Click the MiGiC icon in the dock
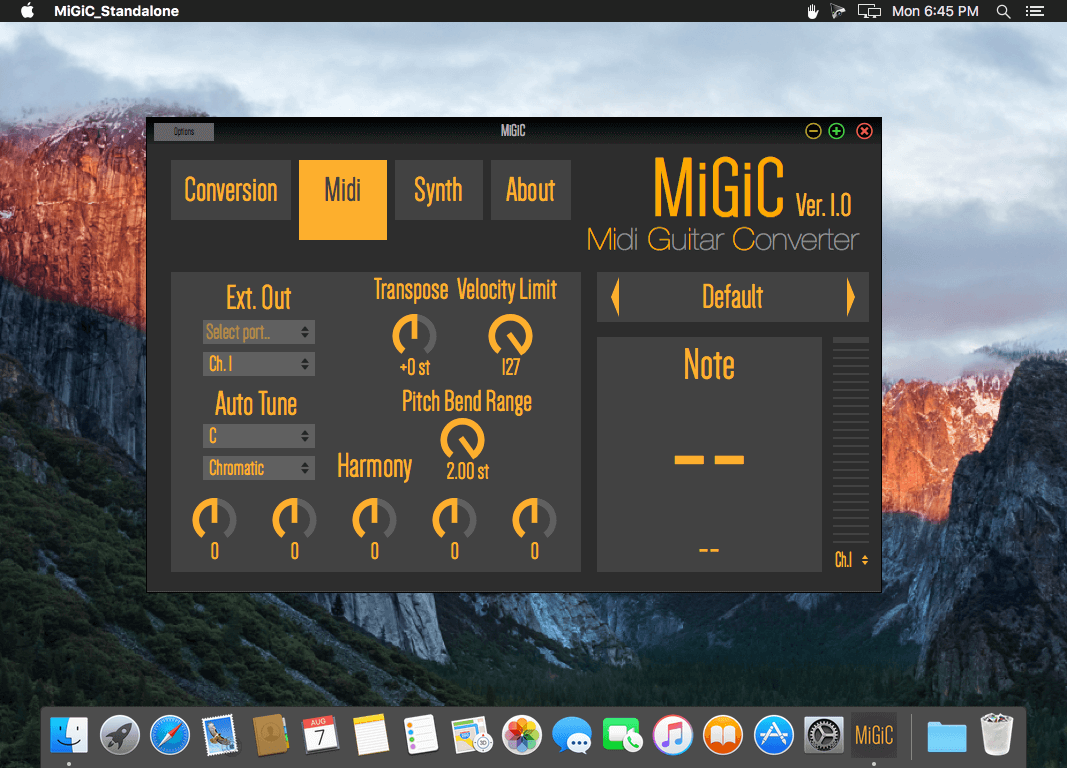Viewport: 1067px width, 768px height. [874, 735]
